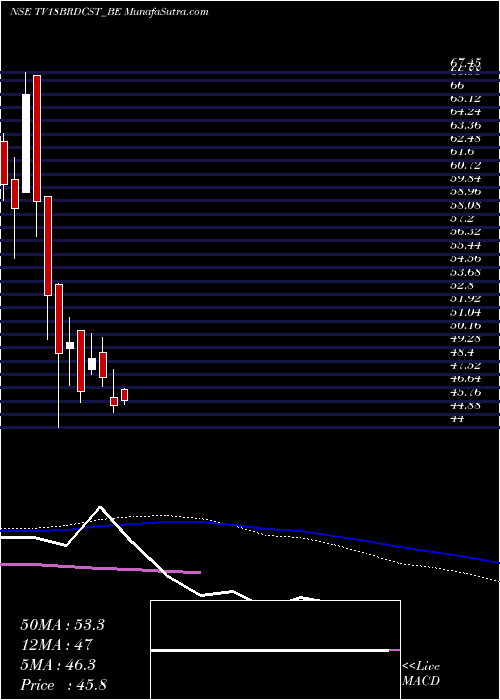Click the peak of the white indicator line
This screenshot has height=700, width=500.
point(100,507)
